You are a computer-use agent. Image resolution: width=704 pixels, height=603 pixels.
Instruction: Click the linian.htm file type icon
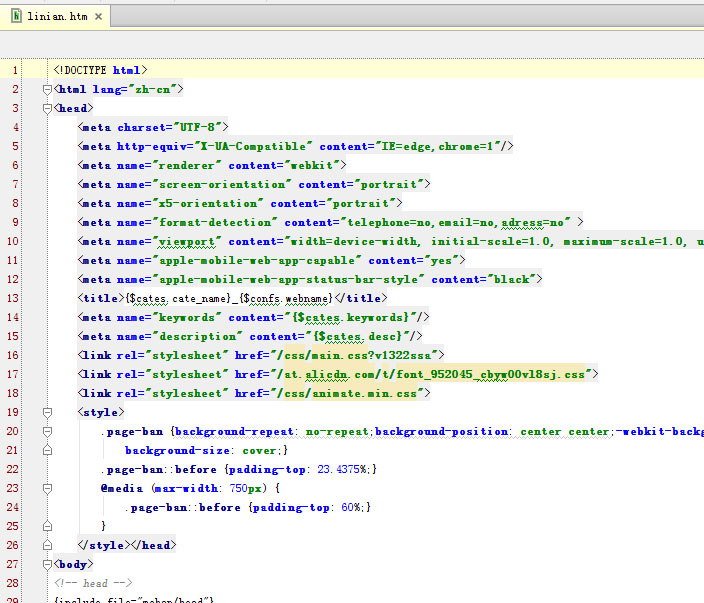click(x=16, y=16)
